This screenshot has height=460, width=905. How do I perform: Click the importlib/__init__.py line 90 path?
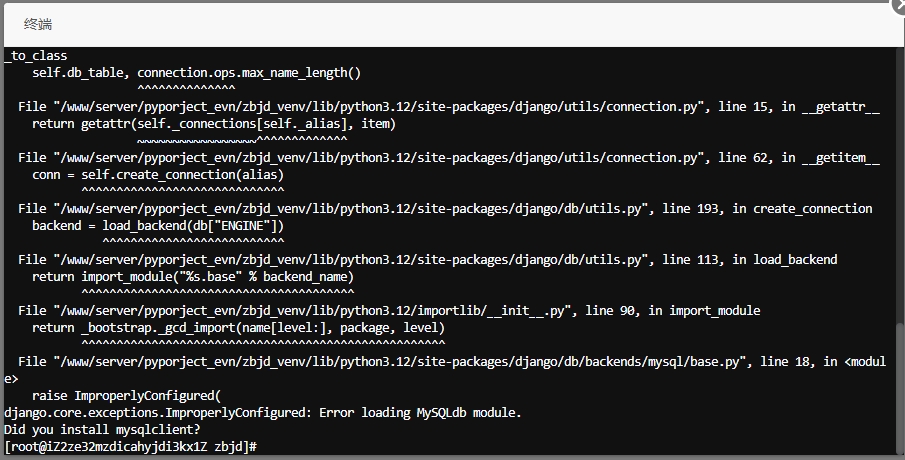pos(312,311)
